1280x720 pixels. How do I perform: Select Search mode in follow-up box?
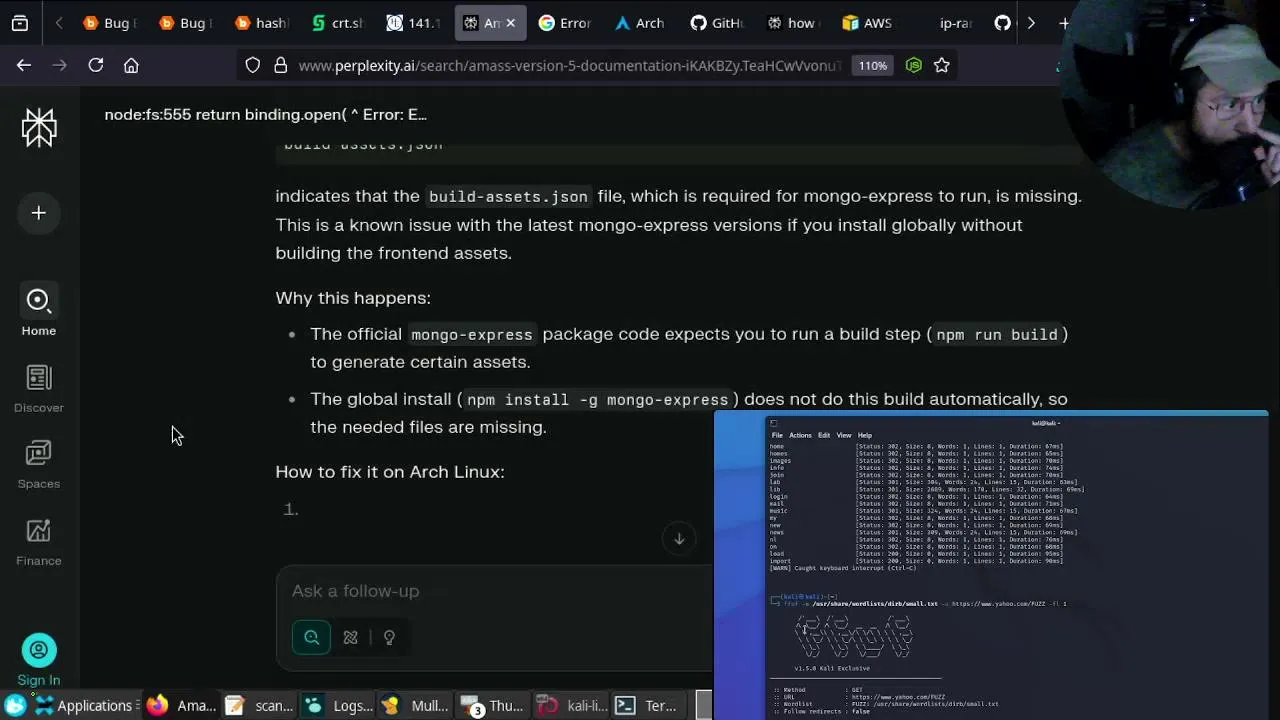[311, 637]
